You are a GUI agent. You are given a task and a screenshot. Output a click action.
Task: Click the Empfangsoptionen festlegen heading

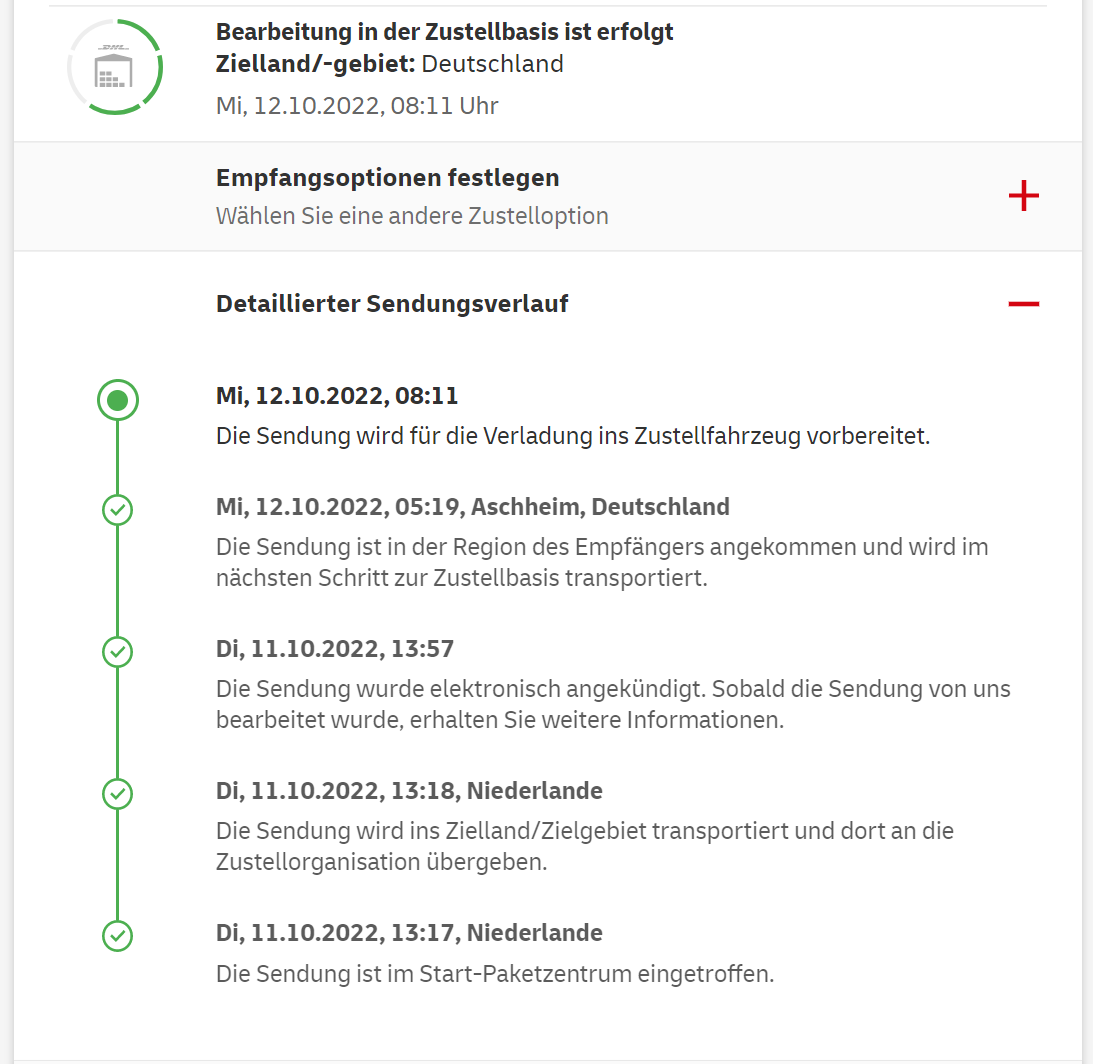click(x=387, y=178)
